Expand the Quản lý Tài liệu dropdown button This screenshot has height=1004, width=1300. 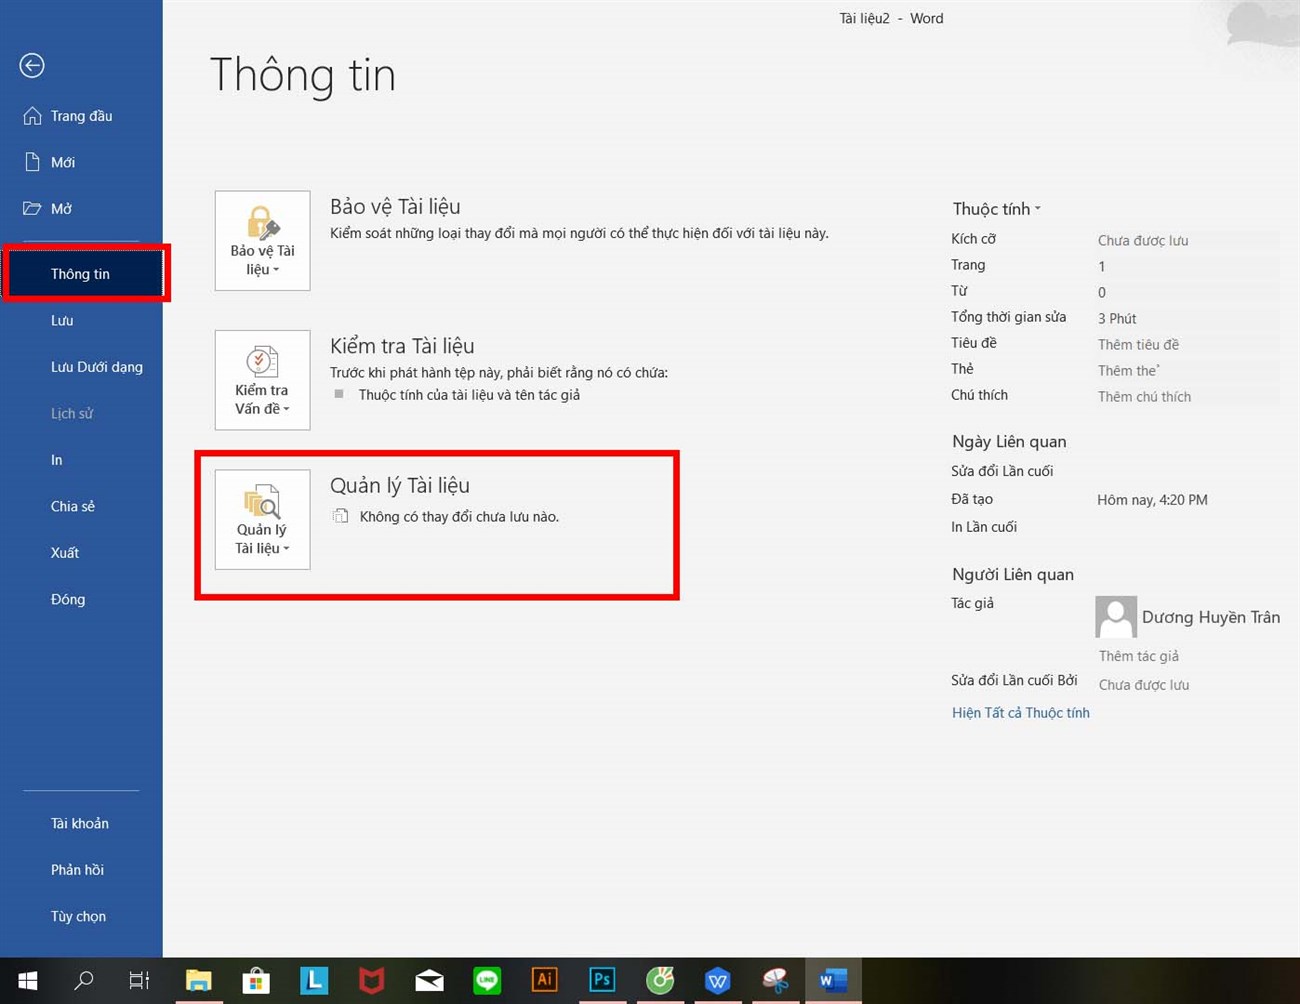262,520
